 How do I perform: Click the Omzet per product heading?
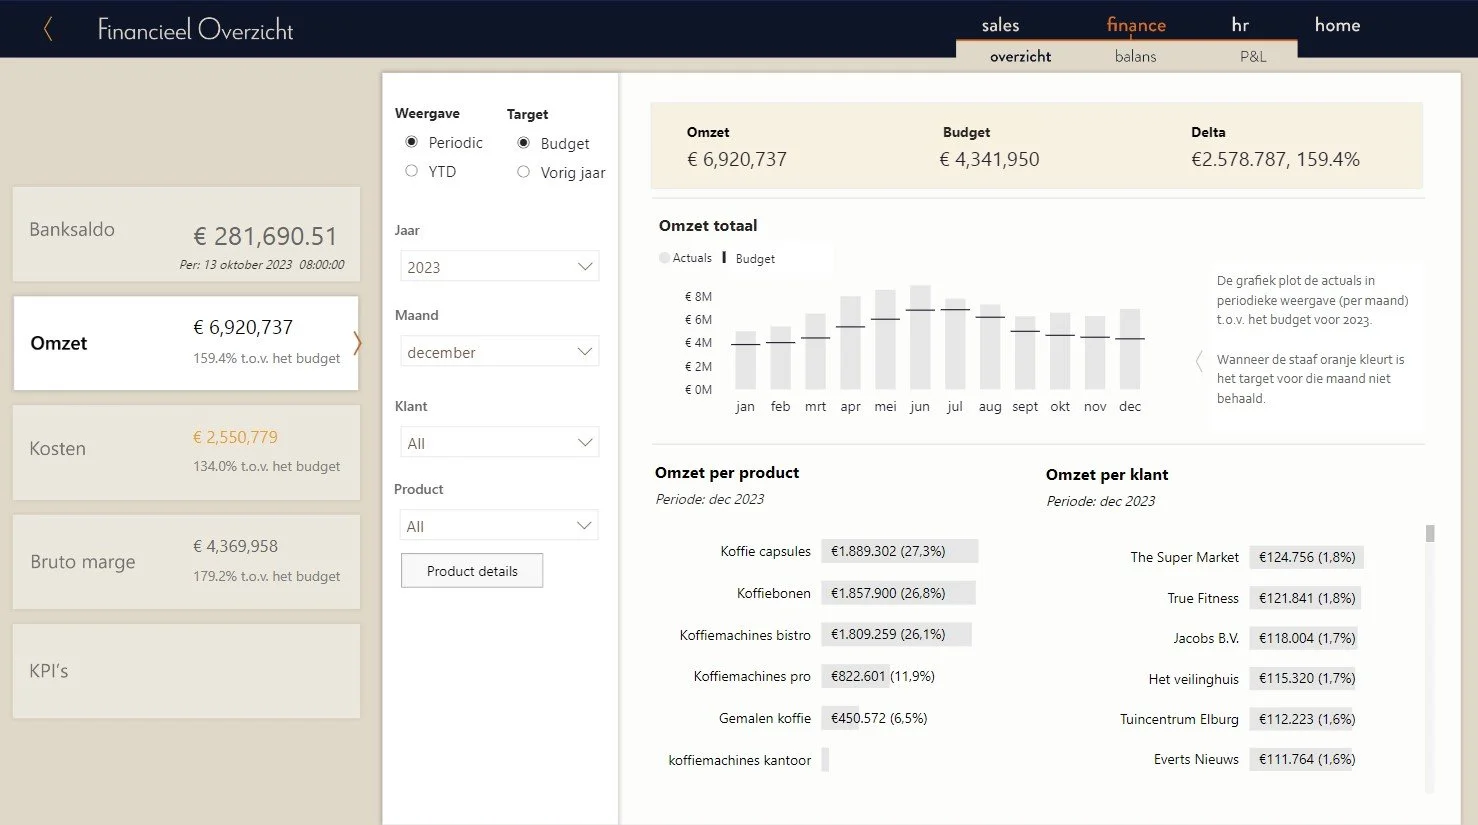tap(727, 473)
